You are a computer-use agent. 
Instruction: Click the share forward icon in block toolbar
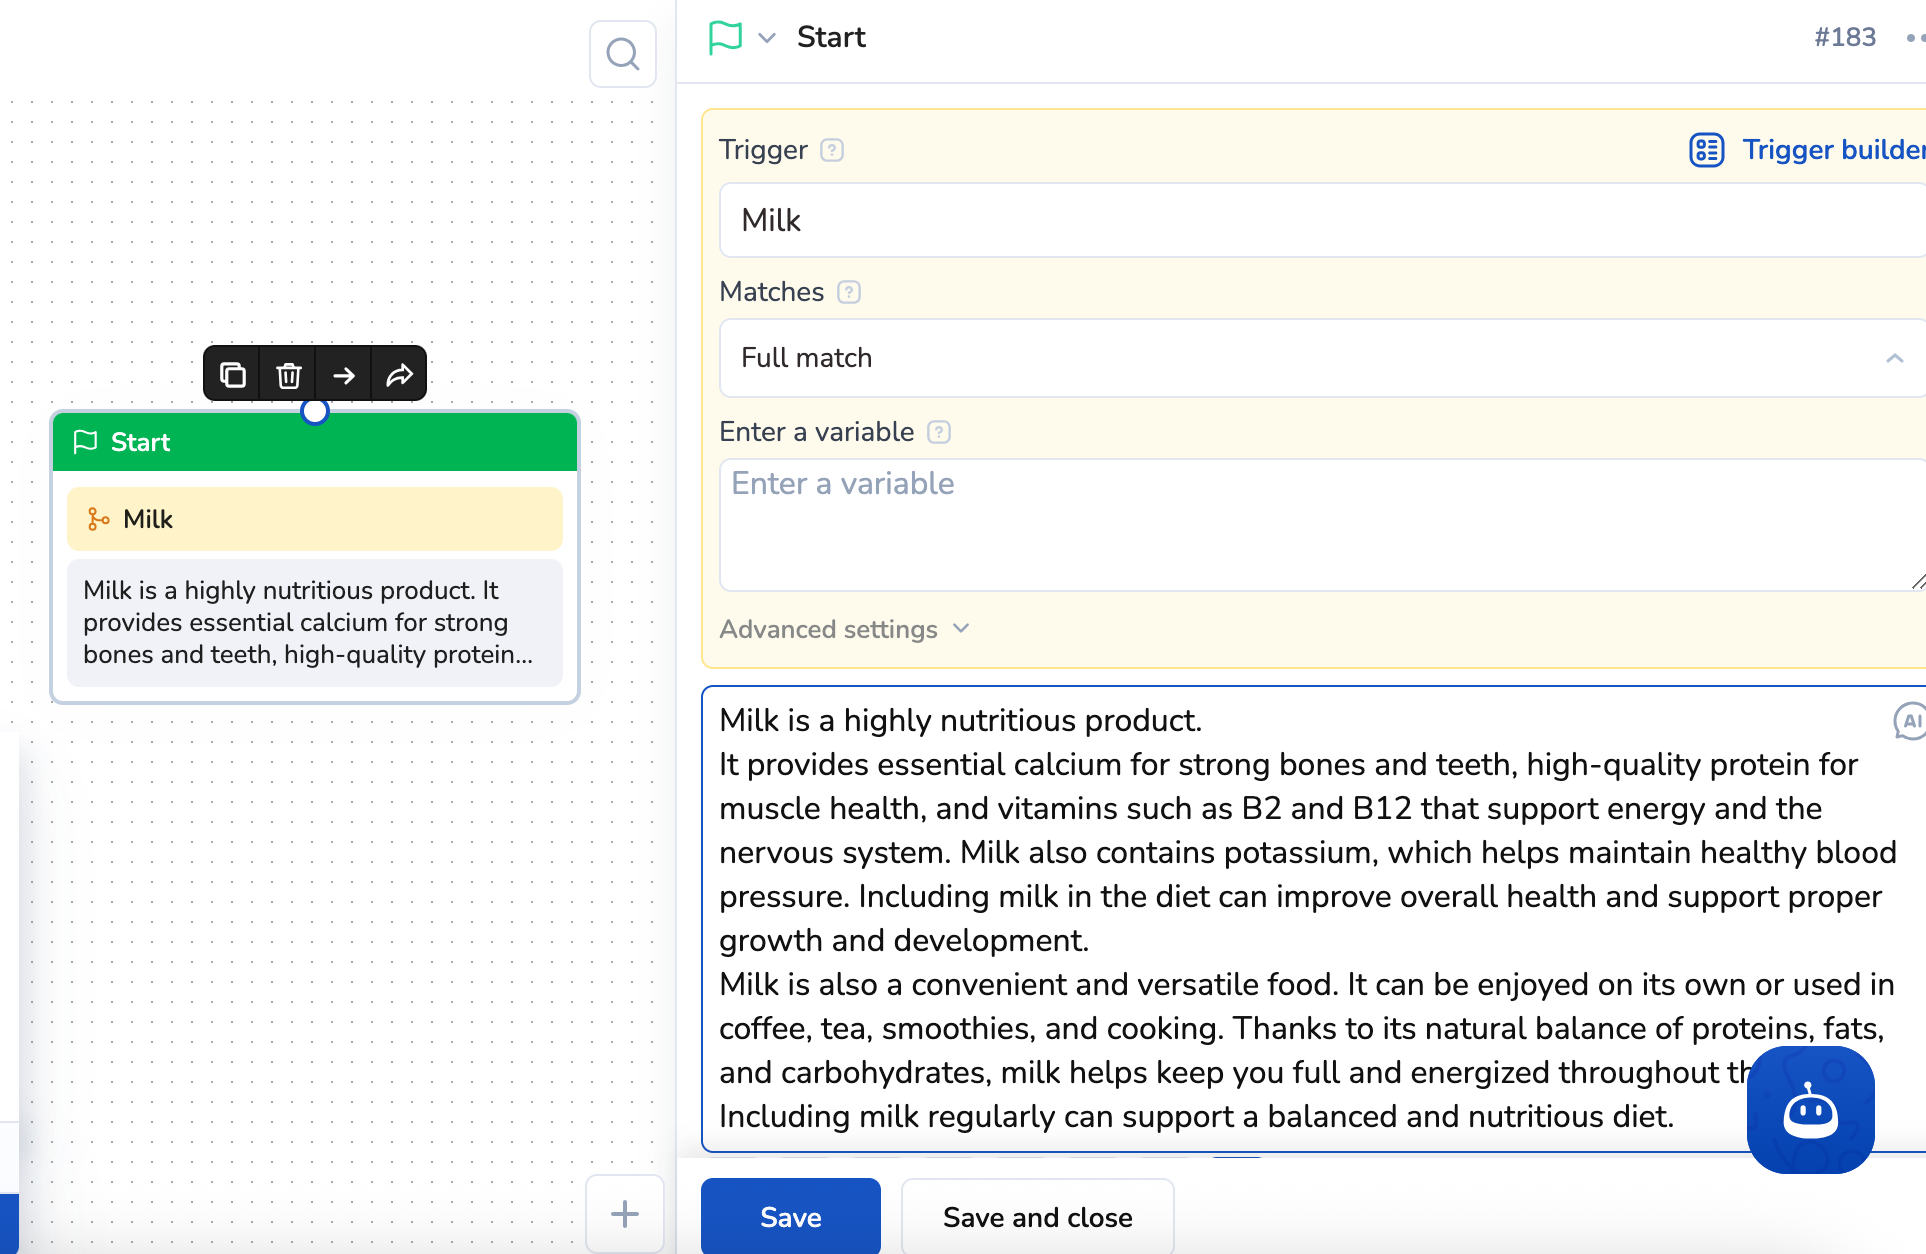(x=400, y=375)
